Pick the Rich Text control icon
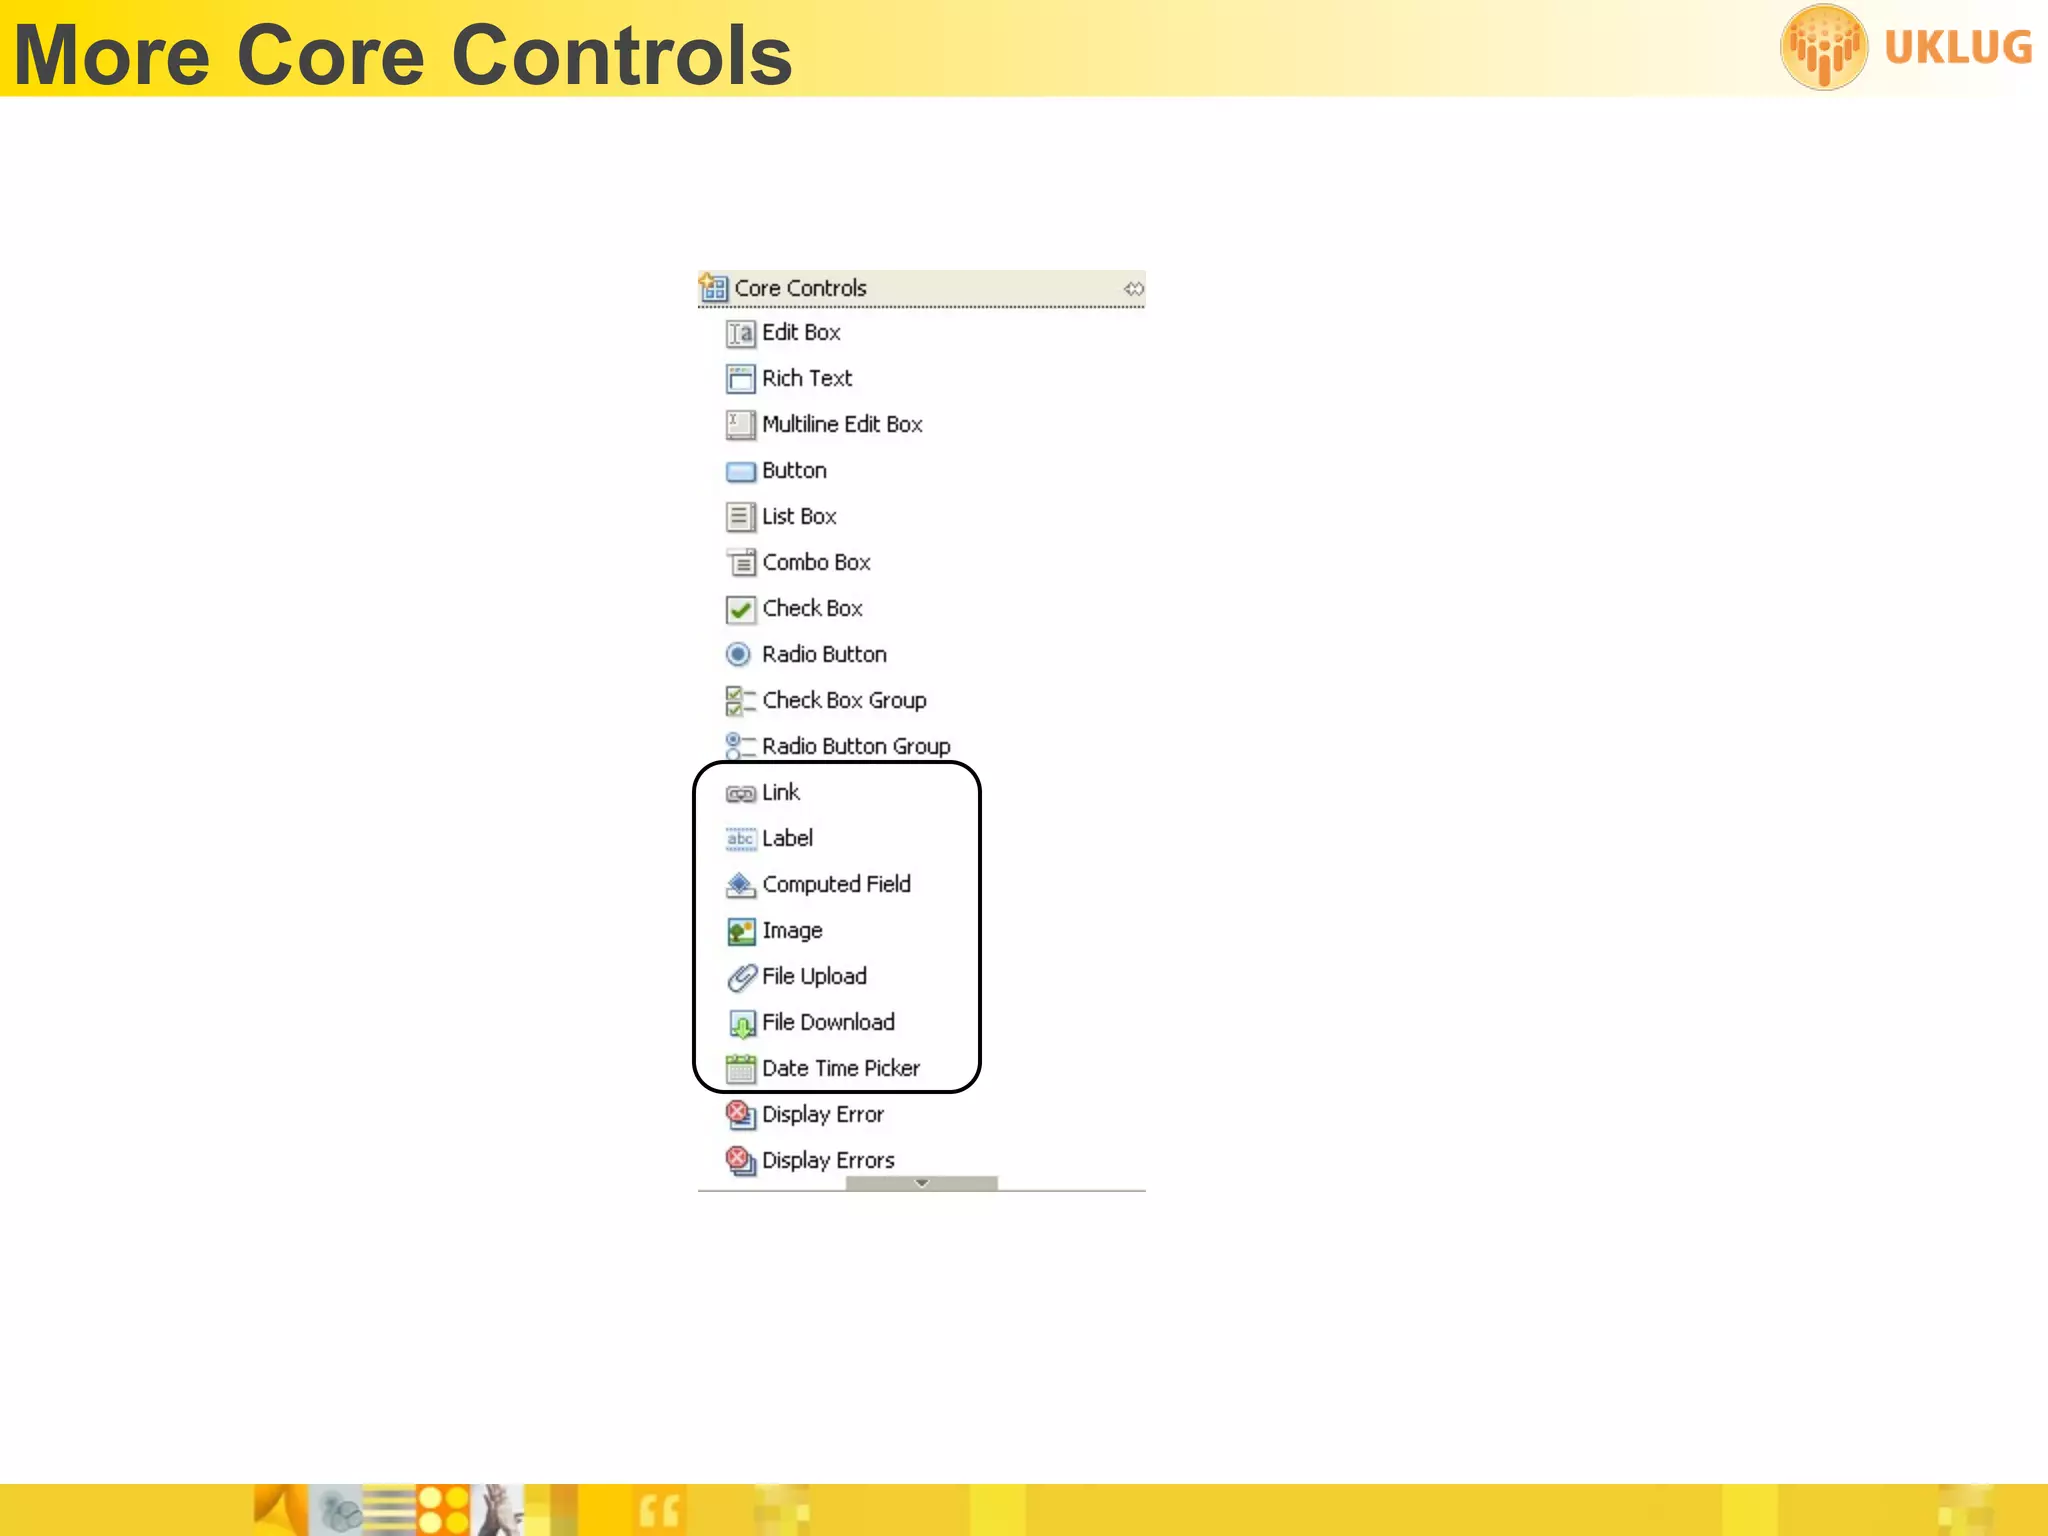This screenshot has height=1536, width=2048. (740, 379)
